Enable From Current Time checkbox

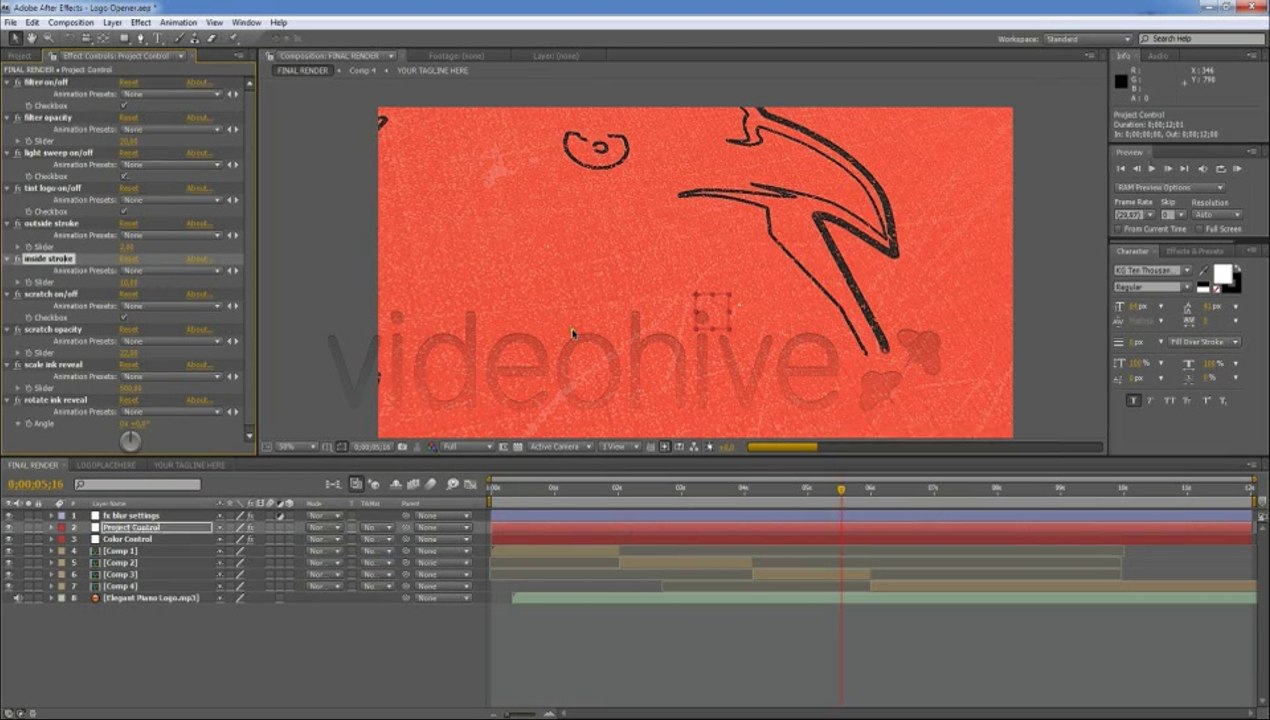(1119, 229)
